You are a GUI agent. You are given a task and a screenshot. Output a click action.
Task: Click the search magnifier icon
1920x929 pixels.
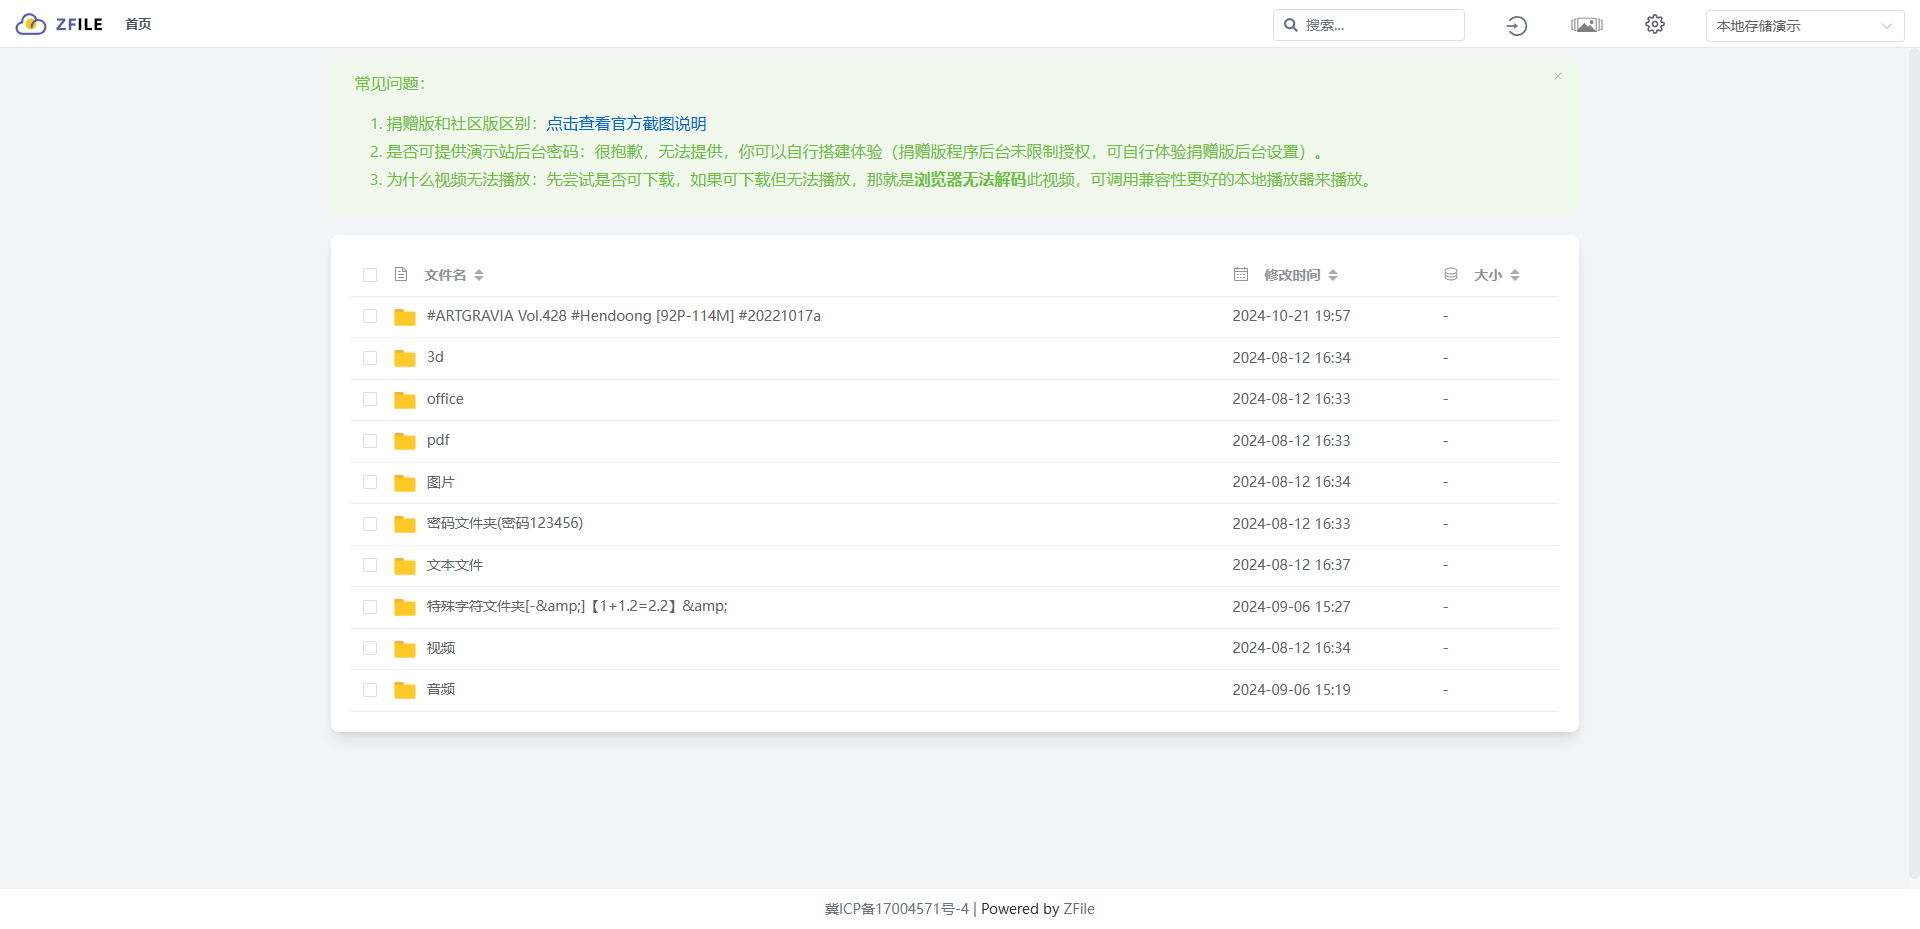pyautogui.click(x=1291, y=25)
